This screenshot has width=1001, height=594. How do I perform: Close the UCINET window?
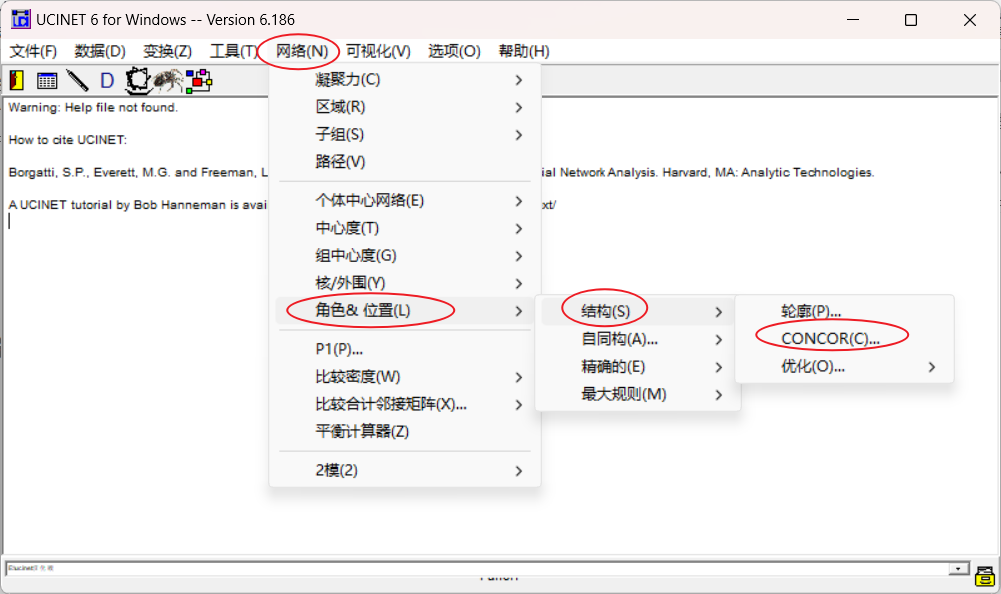970,20
